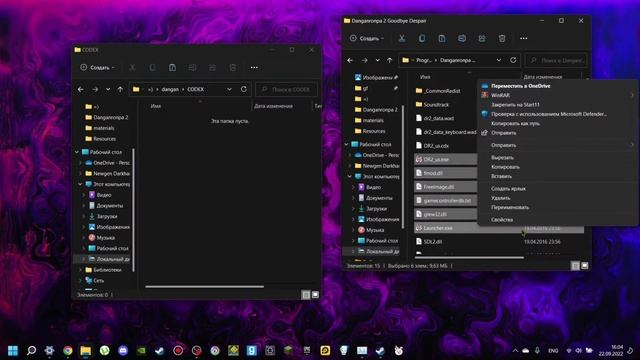The width and height of the screenshot is (640, 360).
Task: Open Windows Start menu
Action: point(13,350)
